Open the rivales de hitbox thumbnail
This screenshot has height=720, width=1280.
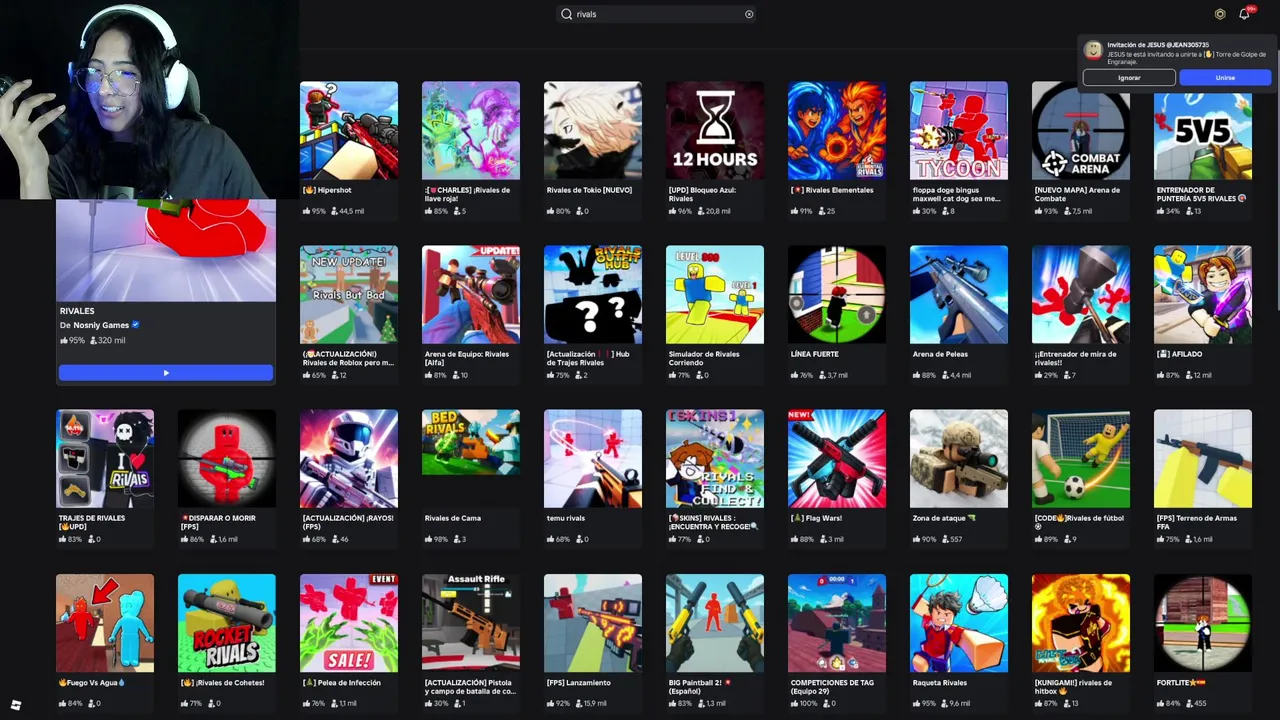coord(1081,623)
